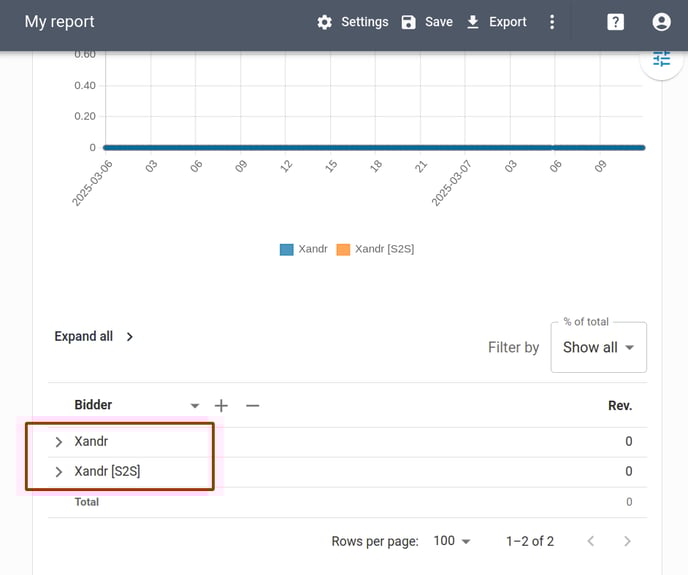Screen dimensions: 688x575
Task: Open the help question mark icon
Action: [x=615, y=22]
